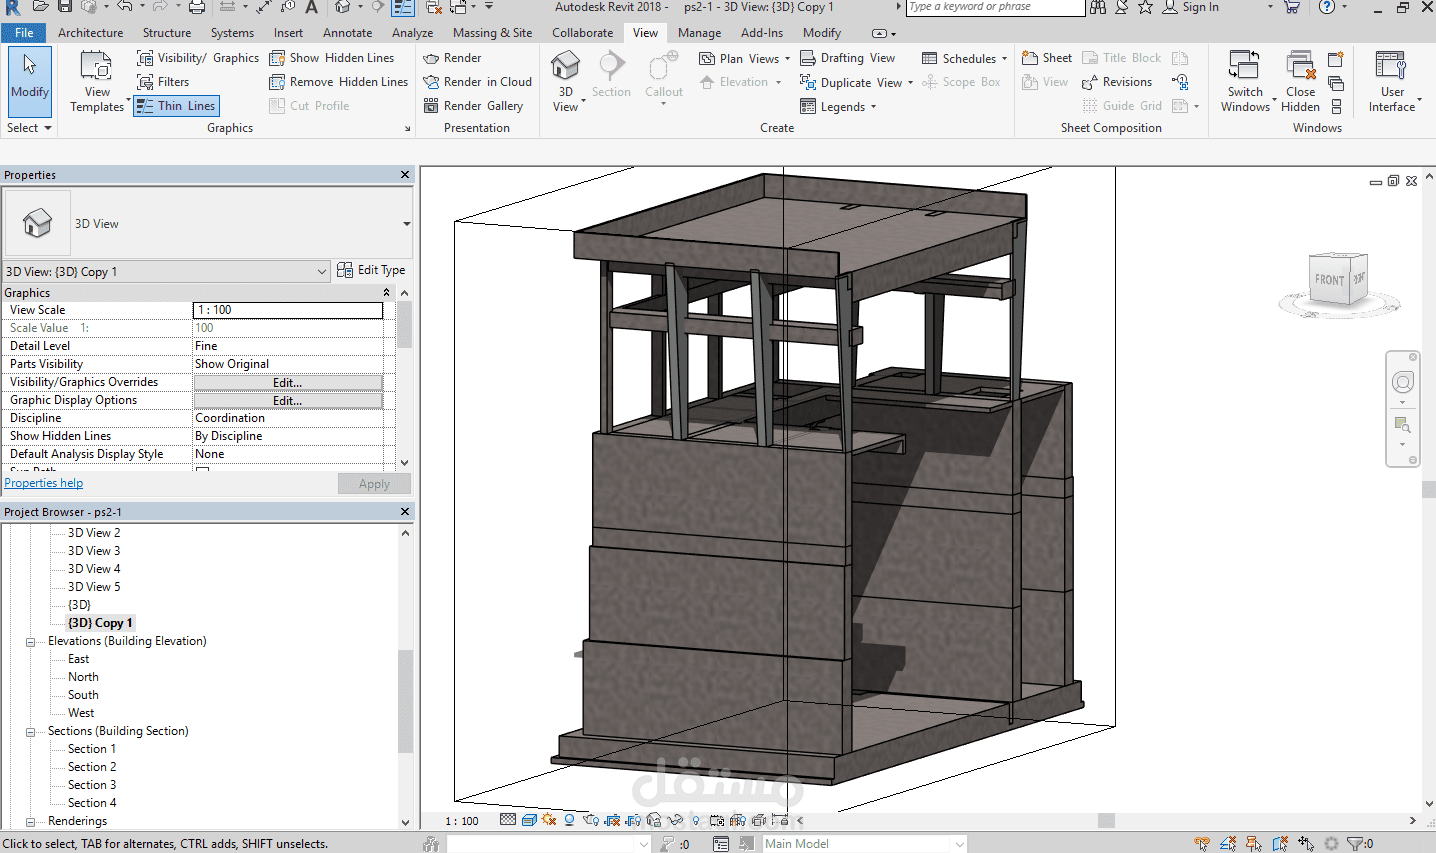The height and width of the screenshot is (853, 1436).
Task: Switch to the Architecture tab
Action: pos(91,33)
